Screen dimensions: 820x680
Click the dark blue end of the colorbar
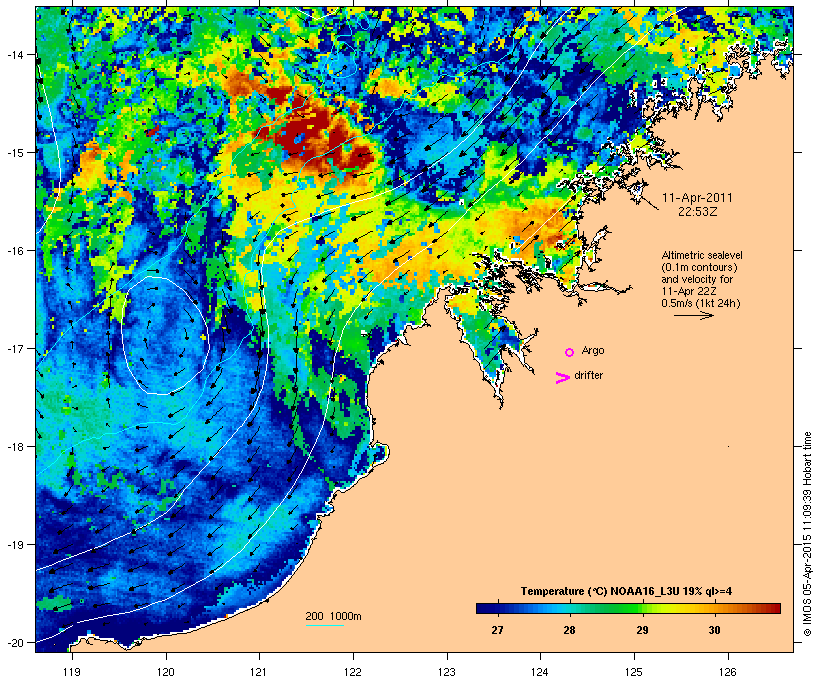(x=482, y=608)
